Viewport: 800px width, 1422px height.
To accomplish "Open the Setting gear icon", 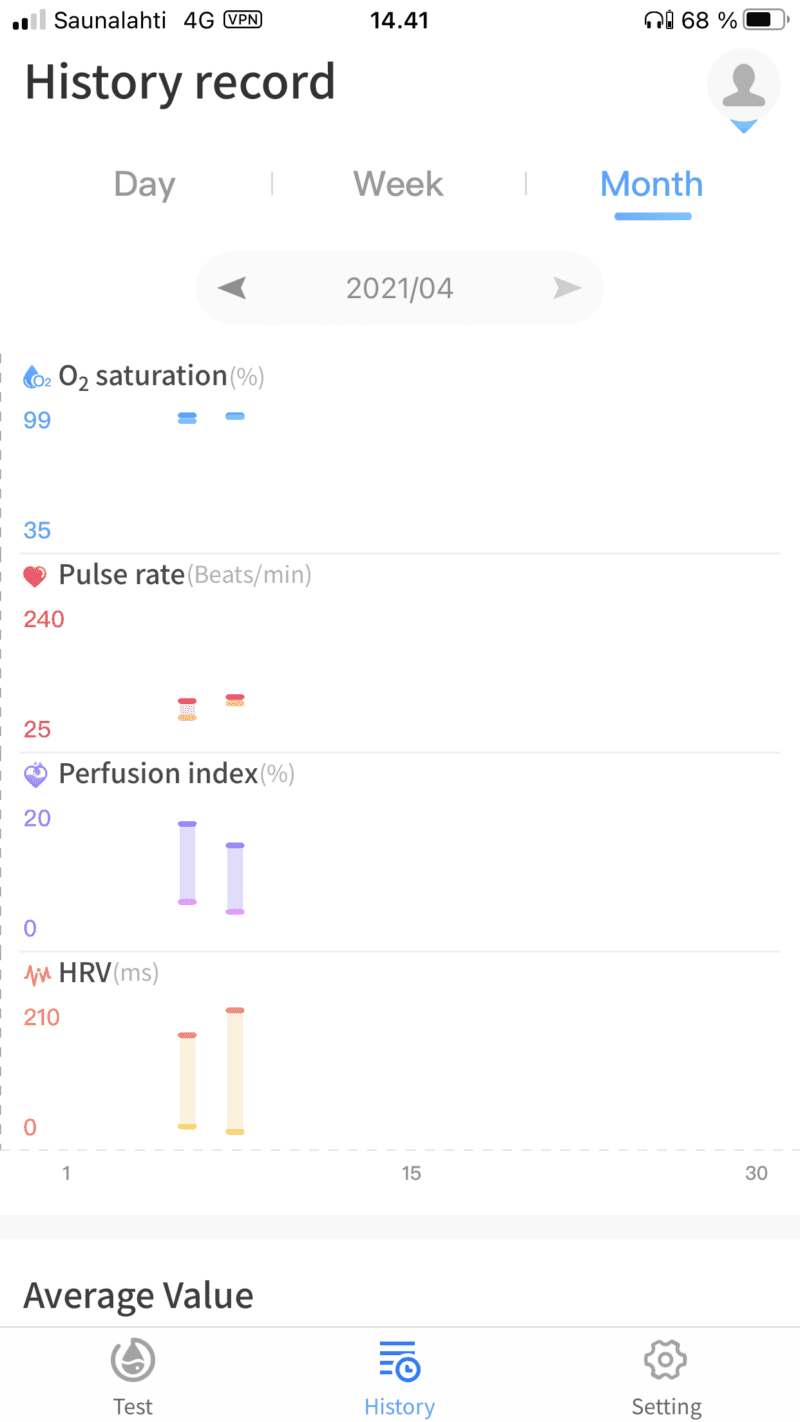I will 666,1360.
